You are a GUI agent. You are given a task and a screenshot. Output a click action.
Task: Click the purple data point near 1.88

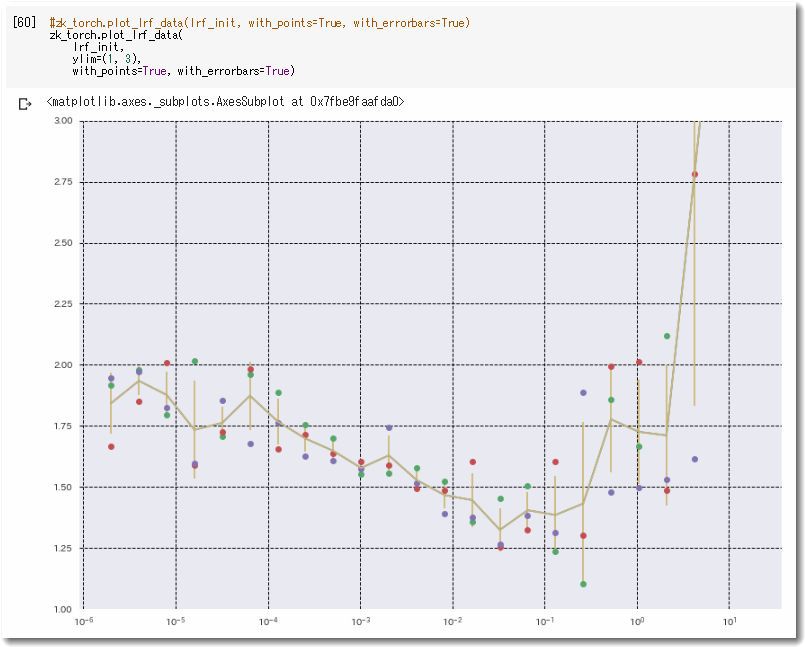pos(583,393)
